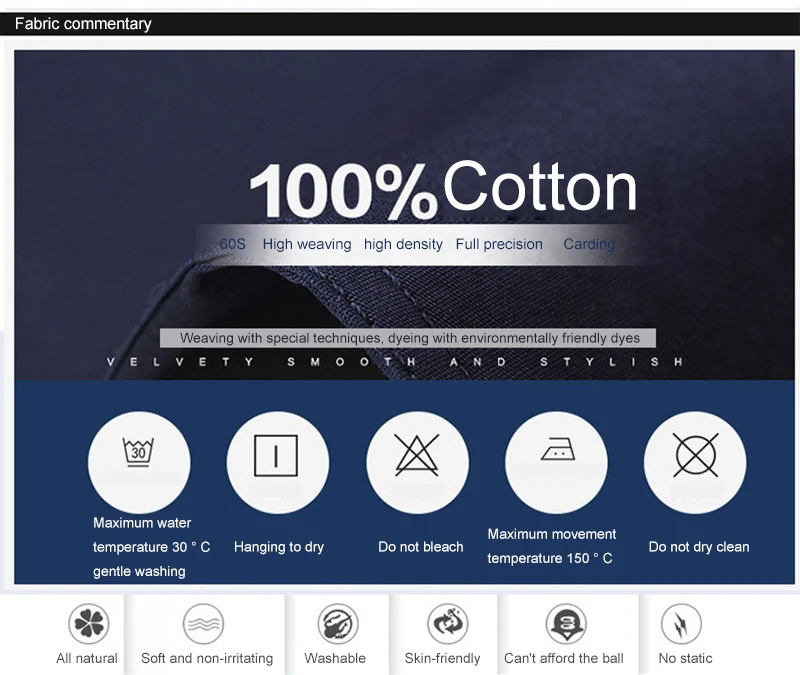This screenshot has height=675, width=800.
Task: Click the Do not dry clean caption
Action: (699, 547)
